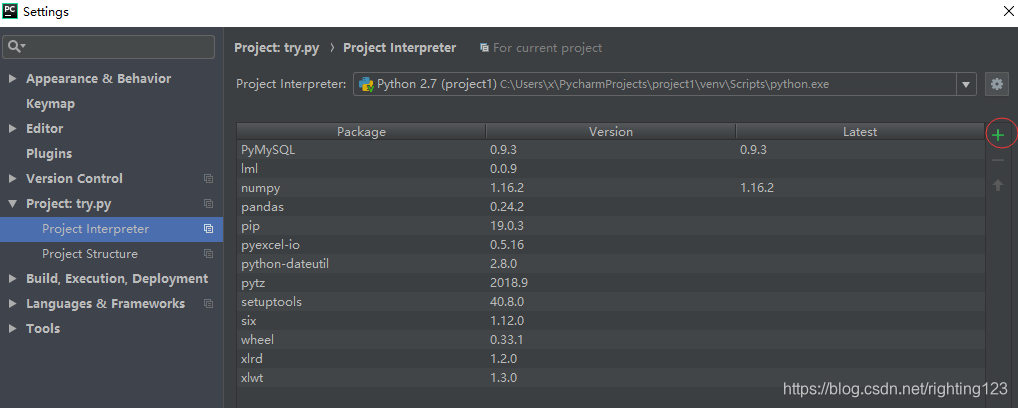The image size is (1018, 408).
Task: Click Python icon in interpreter combo box
Action: (x=366, y=84)
